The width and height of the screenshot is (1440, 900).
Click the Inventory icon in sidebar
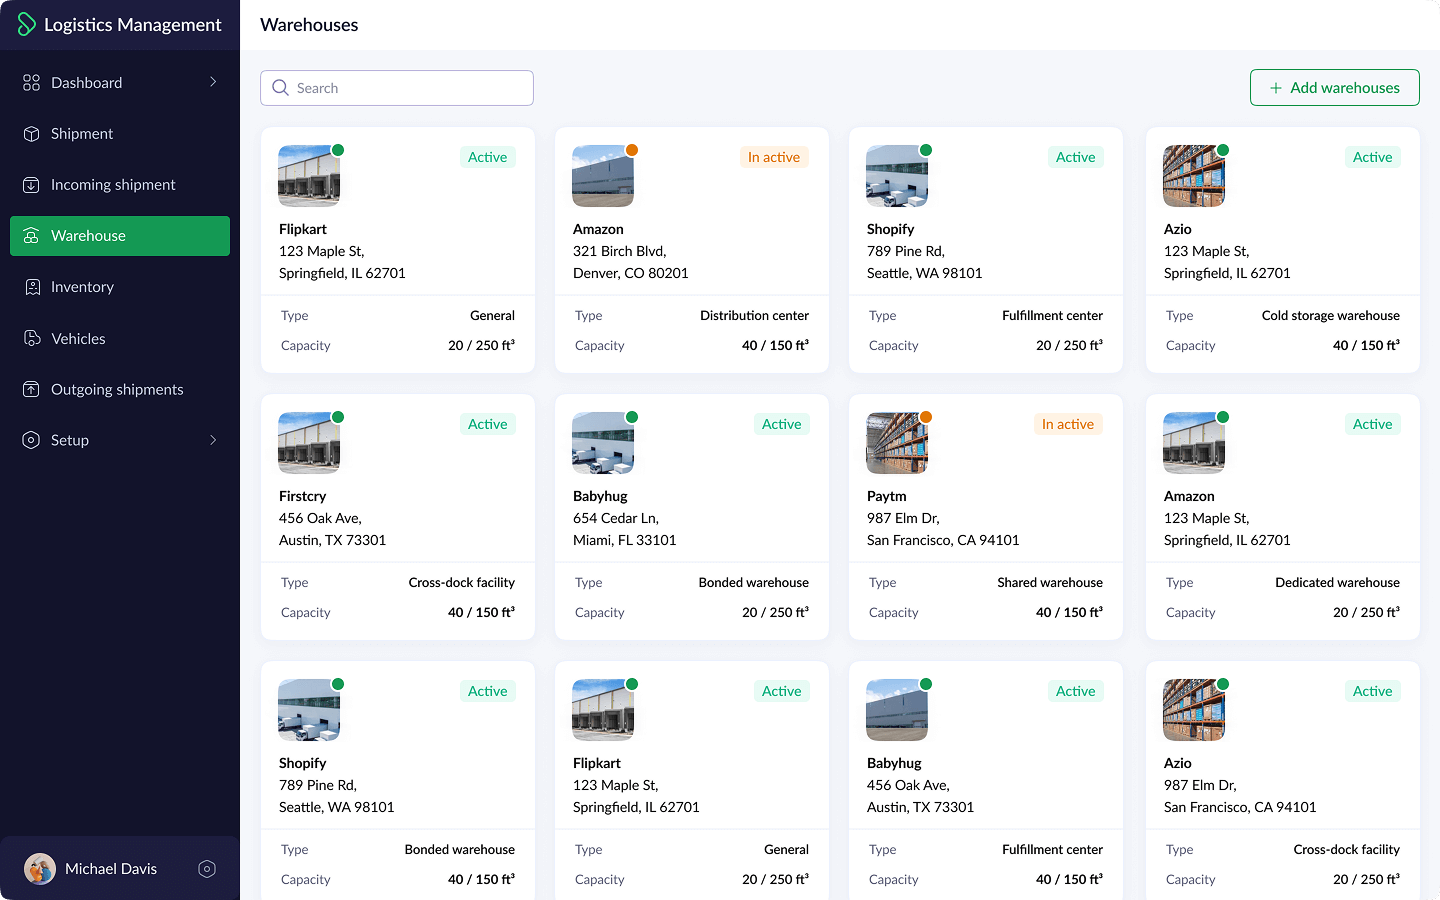pyautogui.click(x=32, y=287)
